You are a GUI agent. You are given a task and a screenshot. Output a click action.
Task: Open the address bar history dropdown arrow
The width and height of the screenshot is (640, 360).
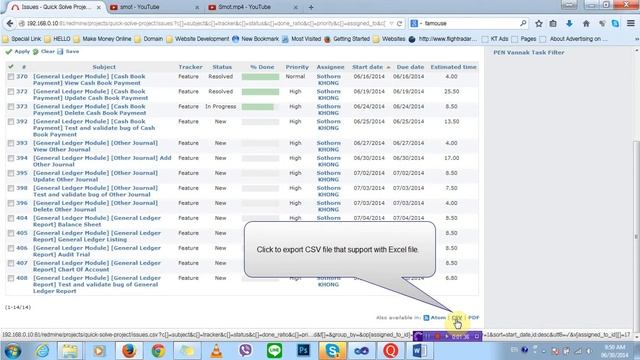(x=391, y=24)
